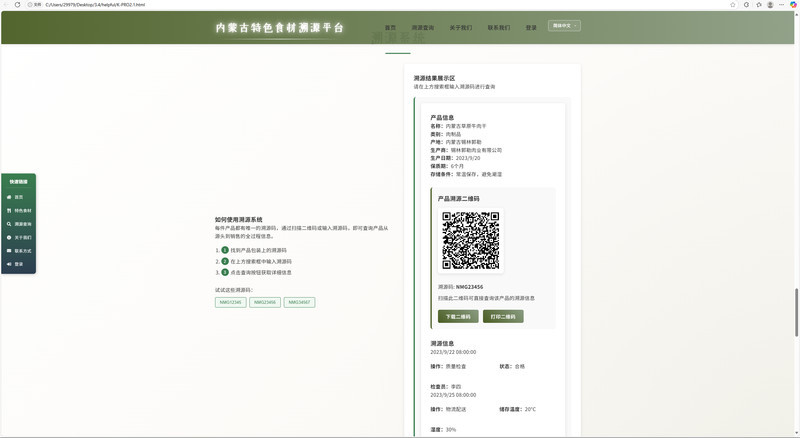
Task: Open 溯源查询 in top navigation
Action: coord(422,28)
